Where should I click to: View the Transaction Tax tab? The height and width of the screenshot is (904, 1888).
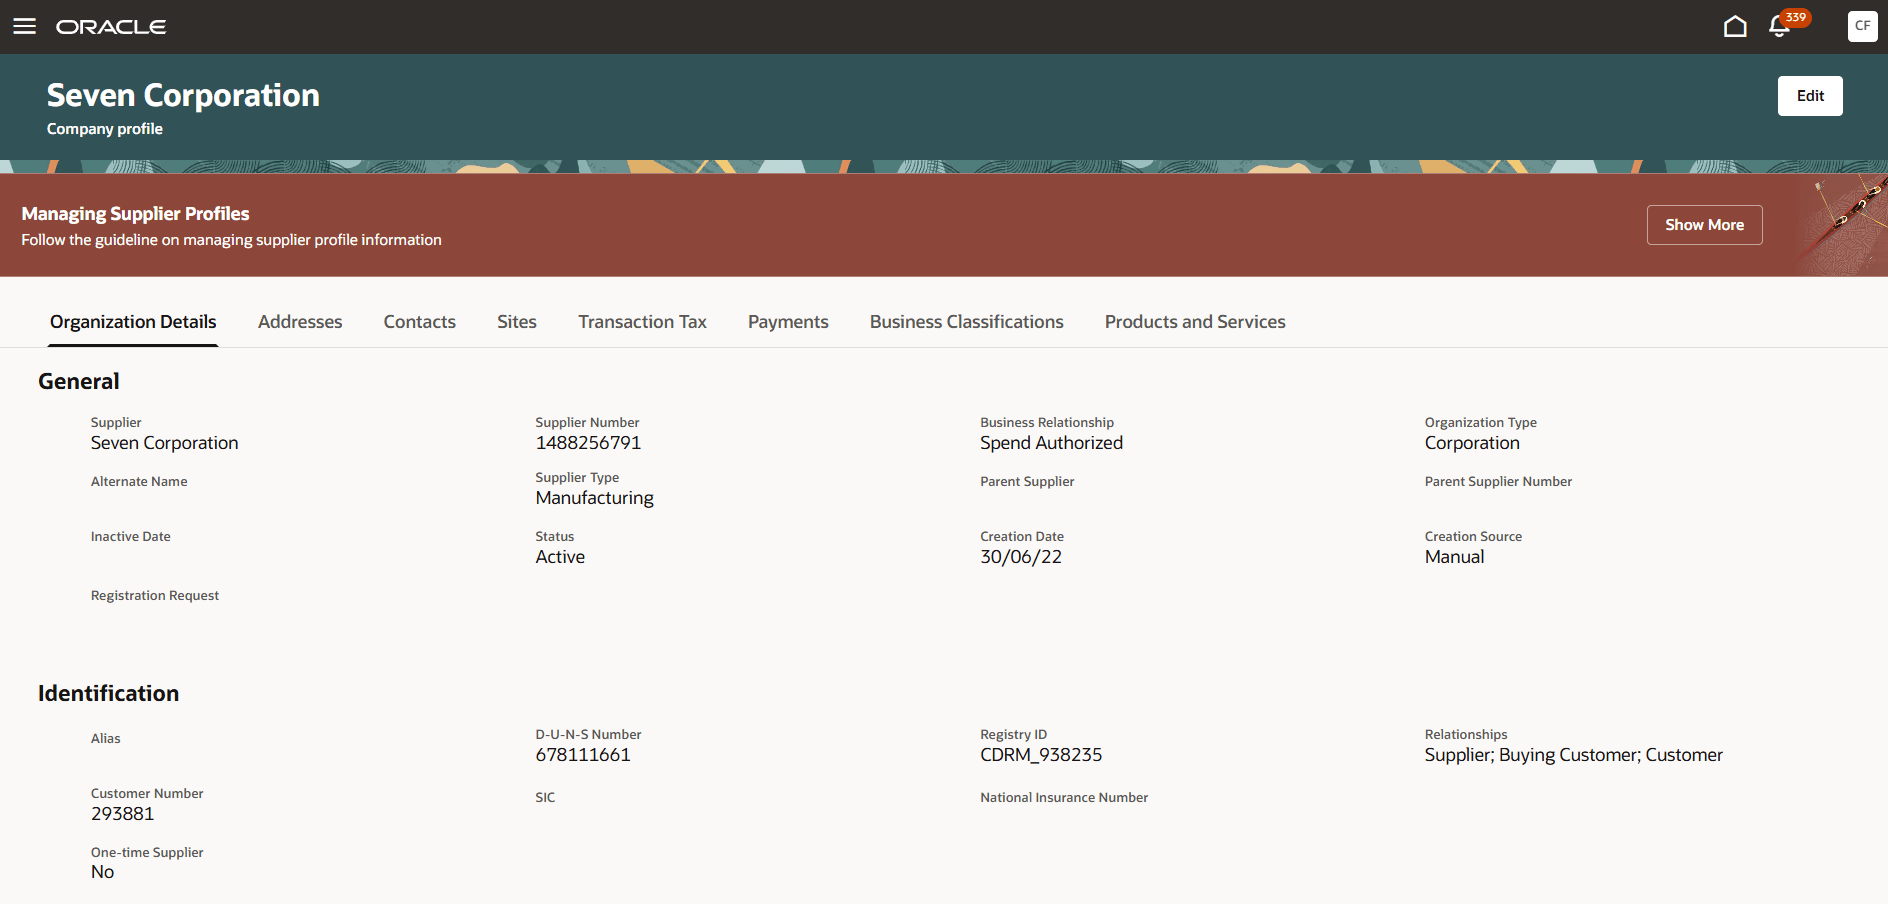[x=642, y=321]
